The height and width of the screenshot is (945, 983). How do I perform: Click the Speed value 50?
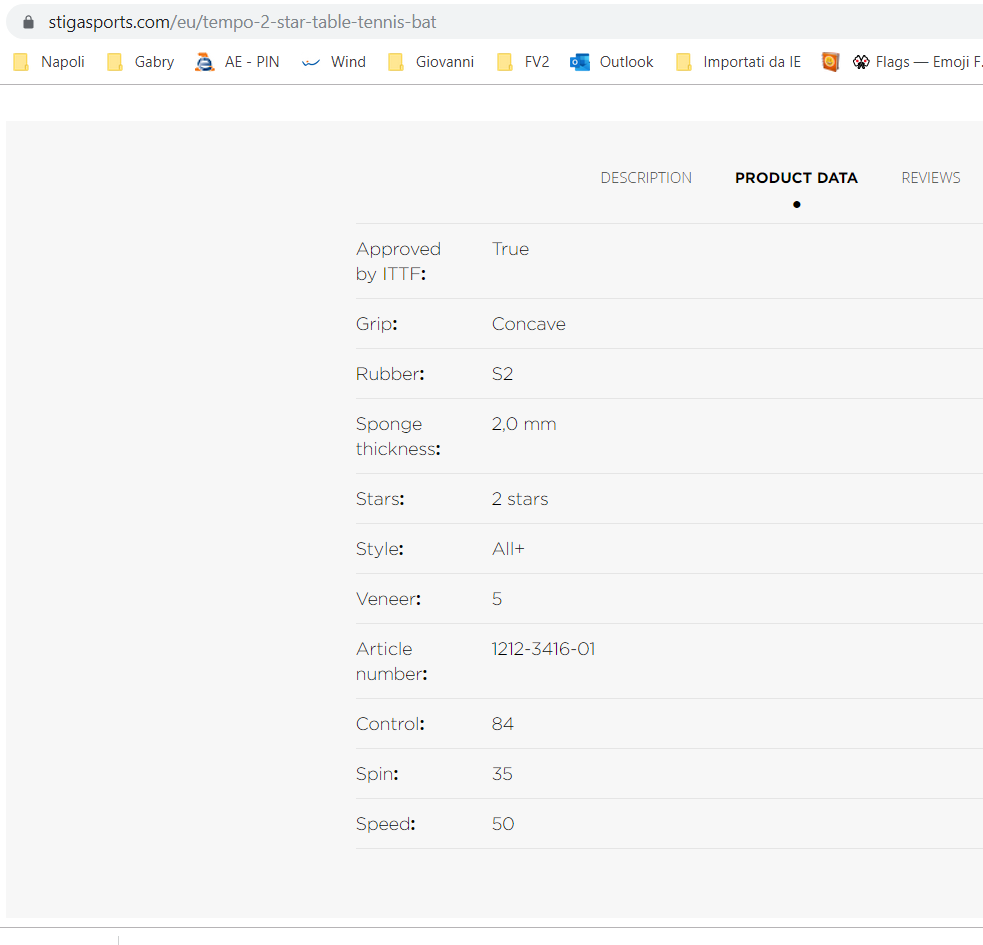[x=503, y=824]
